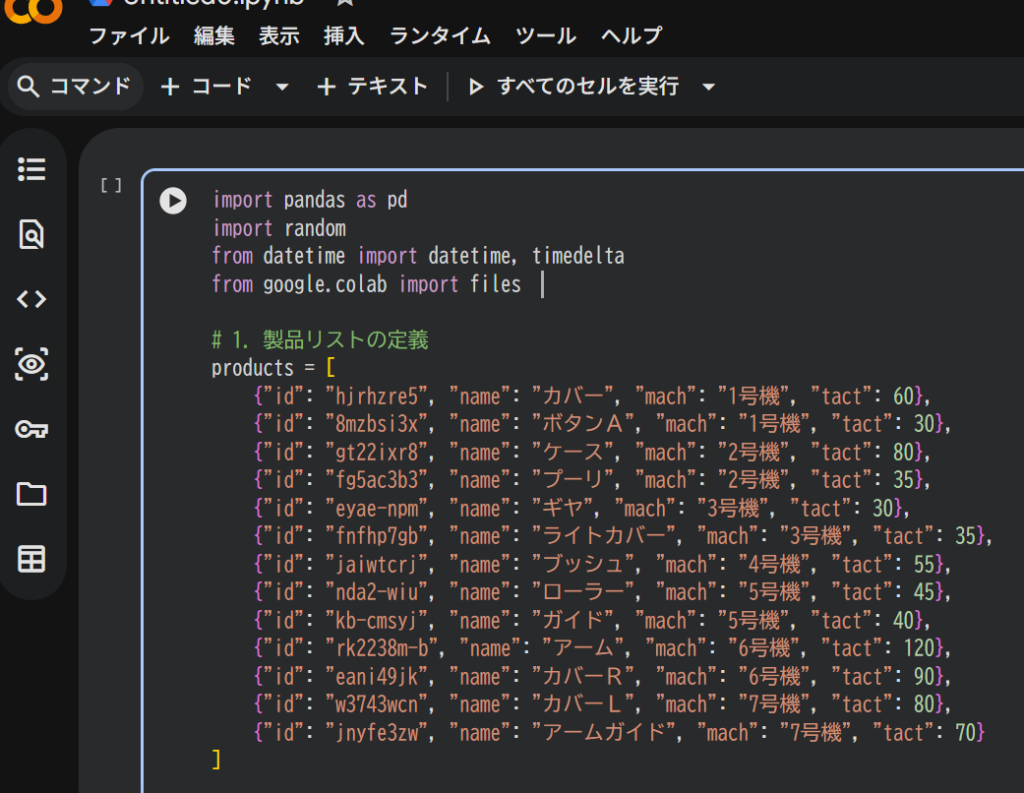The height and width of the screenshot is (793, 1024).
Task: Insert a text cell with + テキスト
Action: [x=372, y=87]
